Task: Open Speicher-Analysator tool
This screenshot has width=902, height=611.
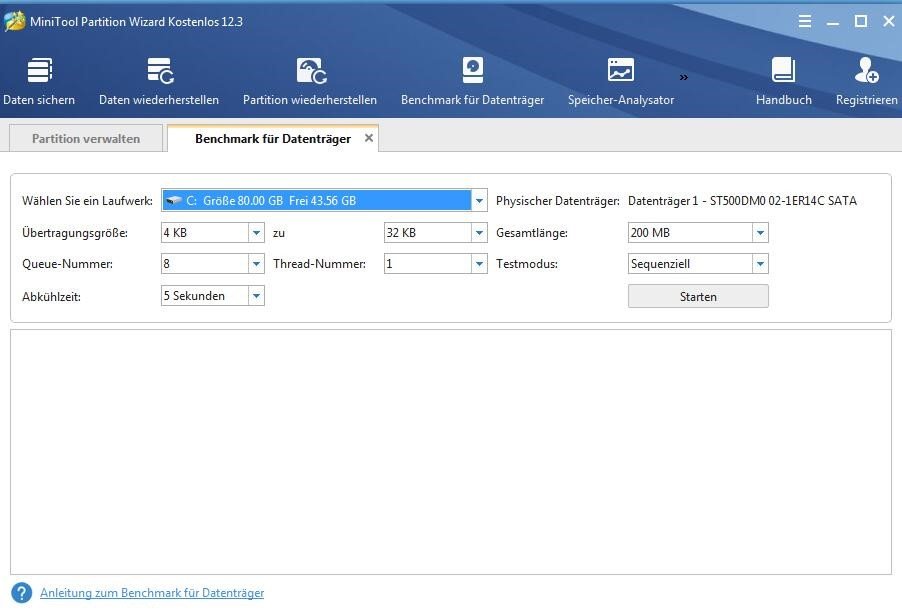Action: [621, 82]
